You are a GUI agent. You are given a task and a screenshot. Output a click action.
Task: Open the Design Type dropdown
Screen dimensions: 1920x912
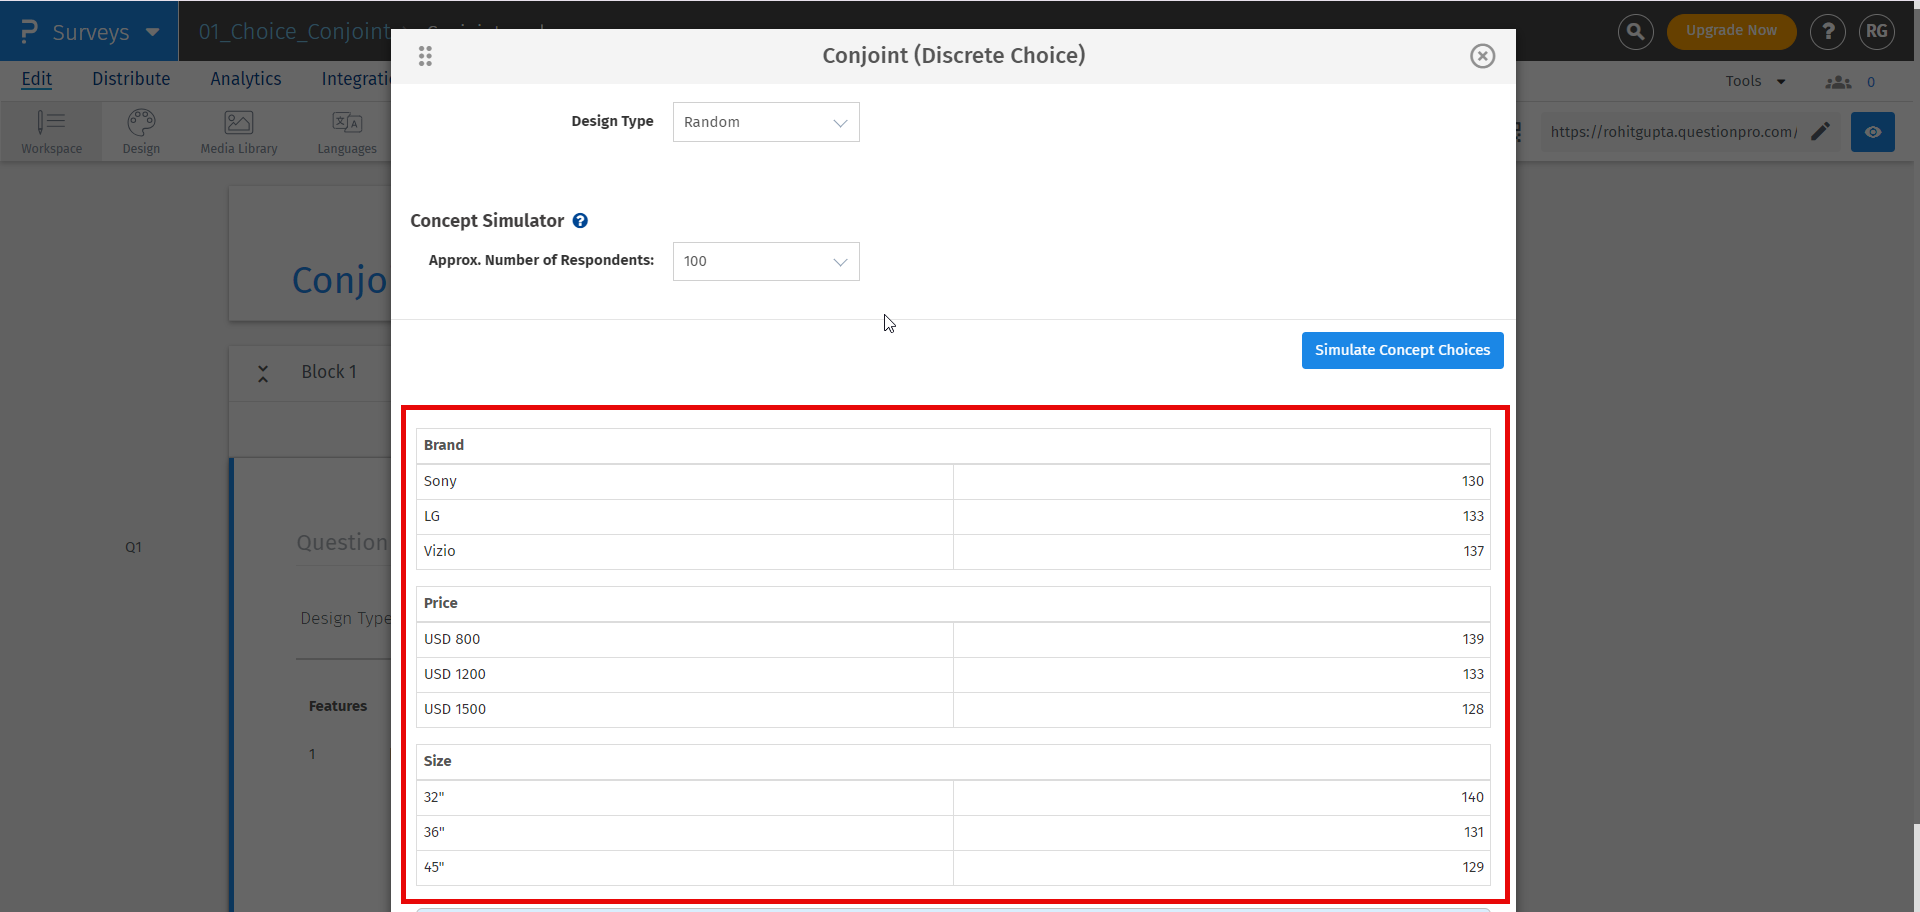(x=766, y=122)
